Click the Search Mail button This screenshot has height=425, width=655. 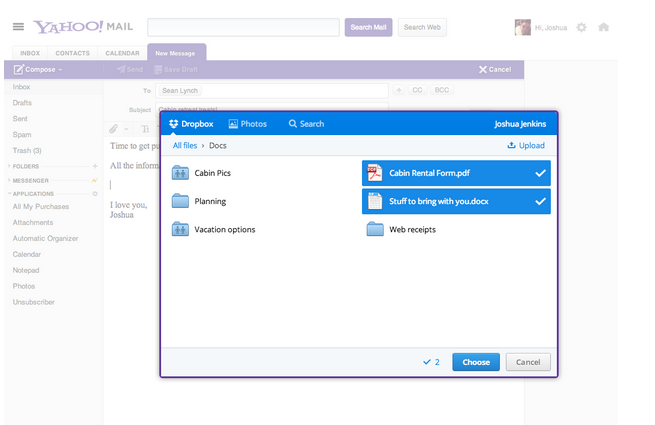368,27
